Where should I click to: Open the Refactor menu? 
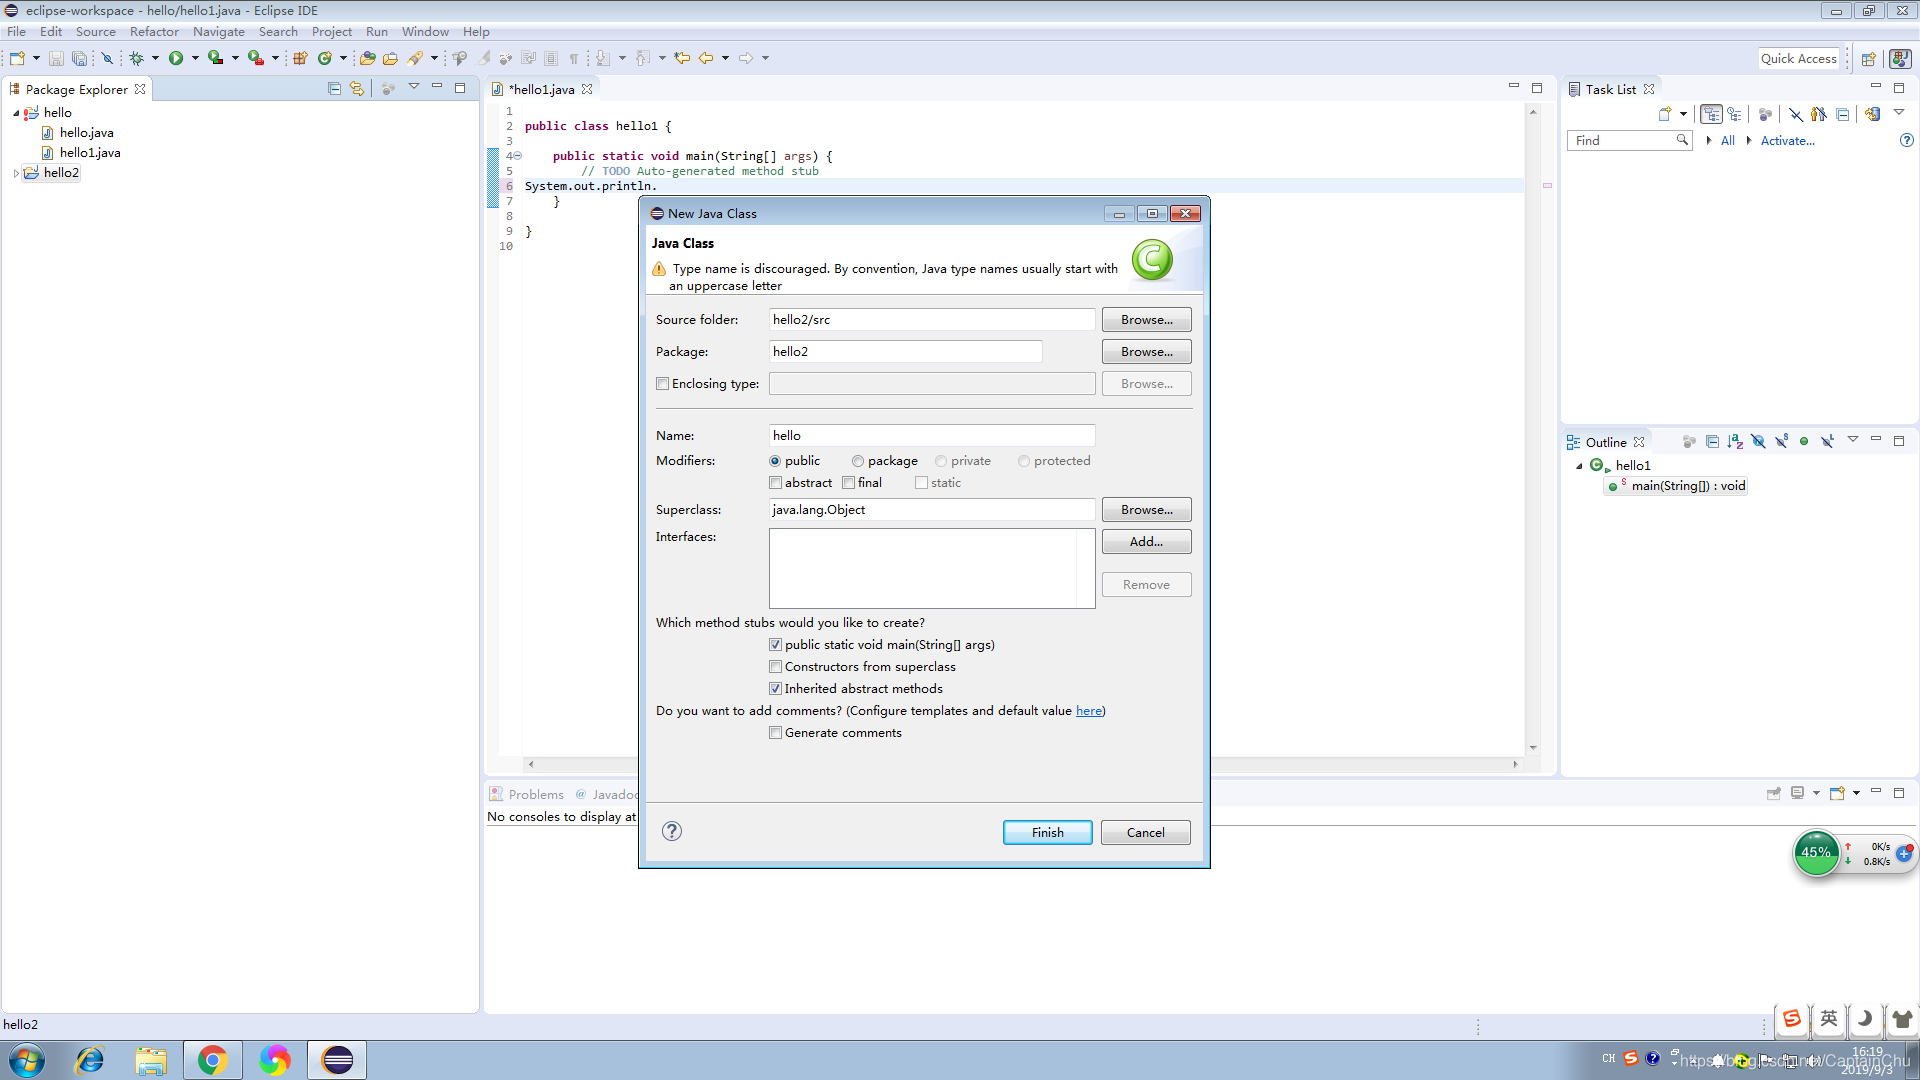coord(154,31)
